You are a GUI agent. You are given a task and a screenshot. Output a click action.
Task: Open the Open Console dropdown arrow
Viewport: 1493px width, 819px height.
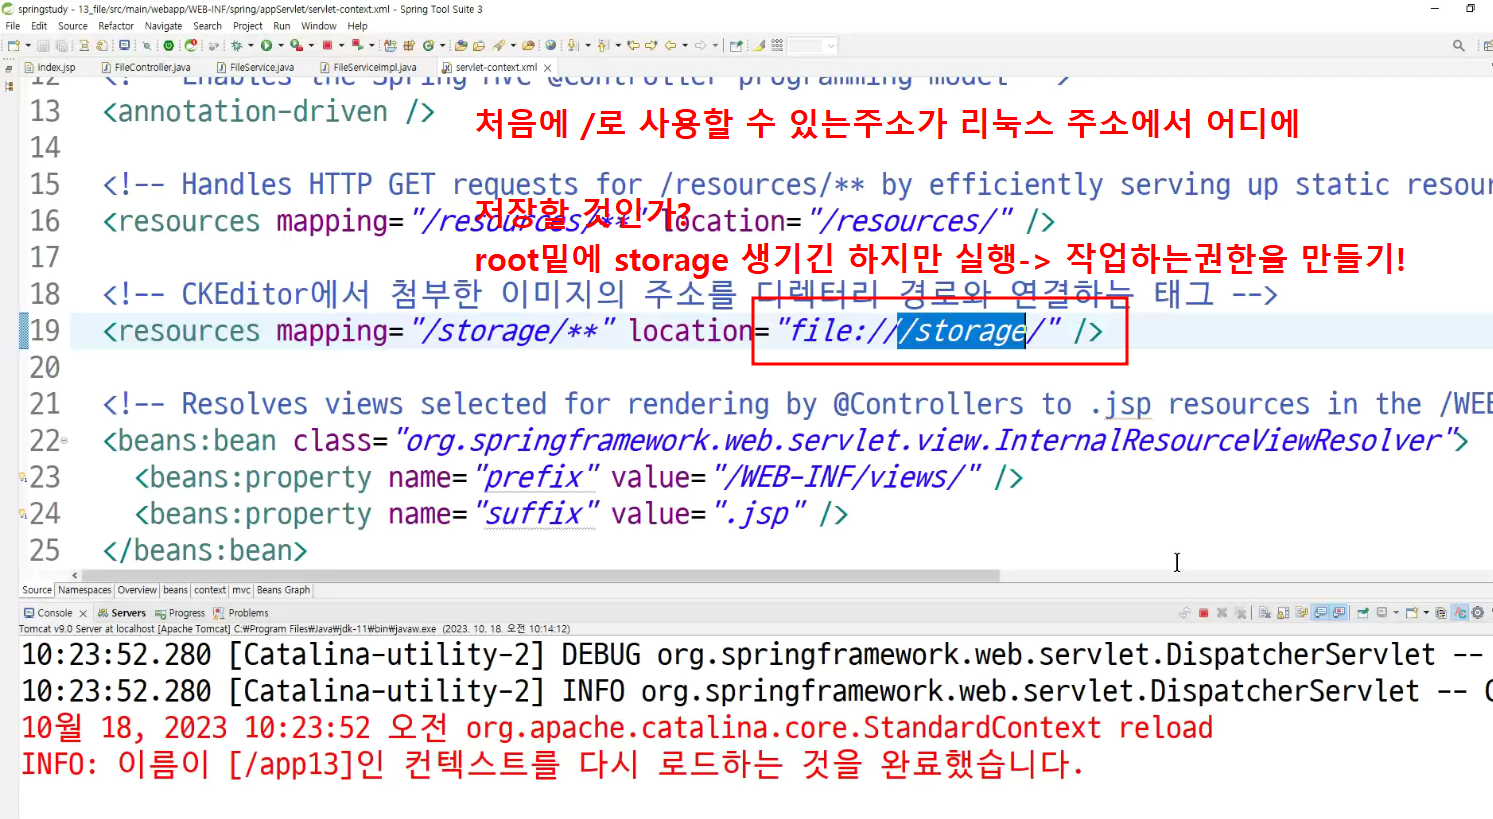coord(1426,613)
